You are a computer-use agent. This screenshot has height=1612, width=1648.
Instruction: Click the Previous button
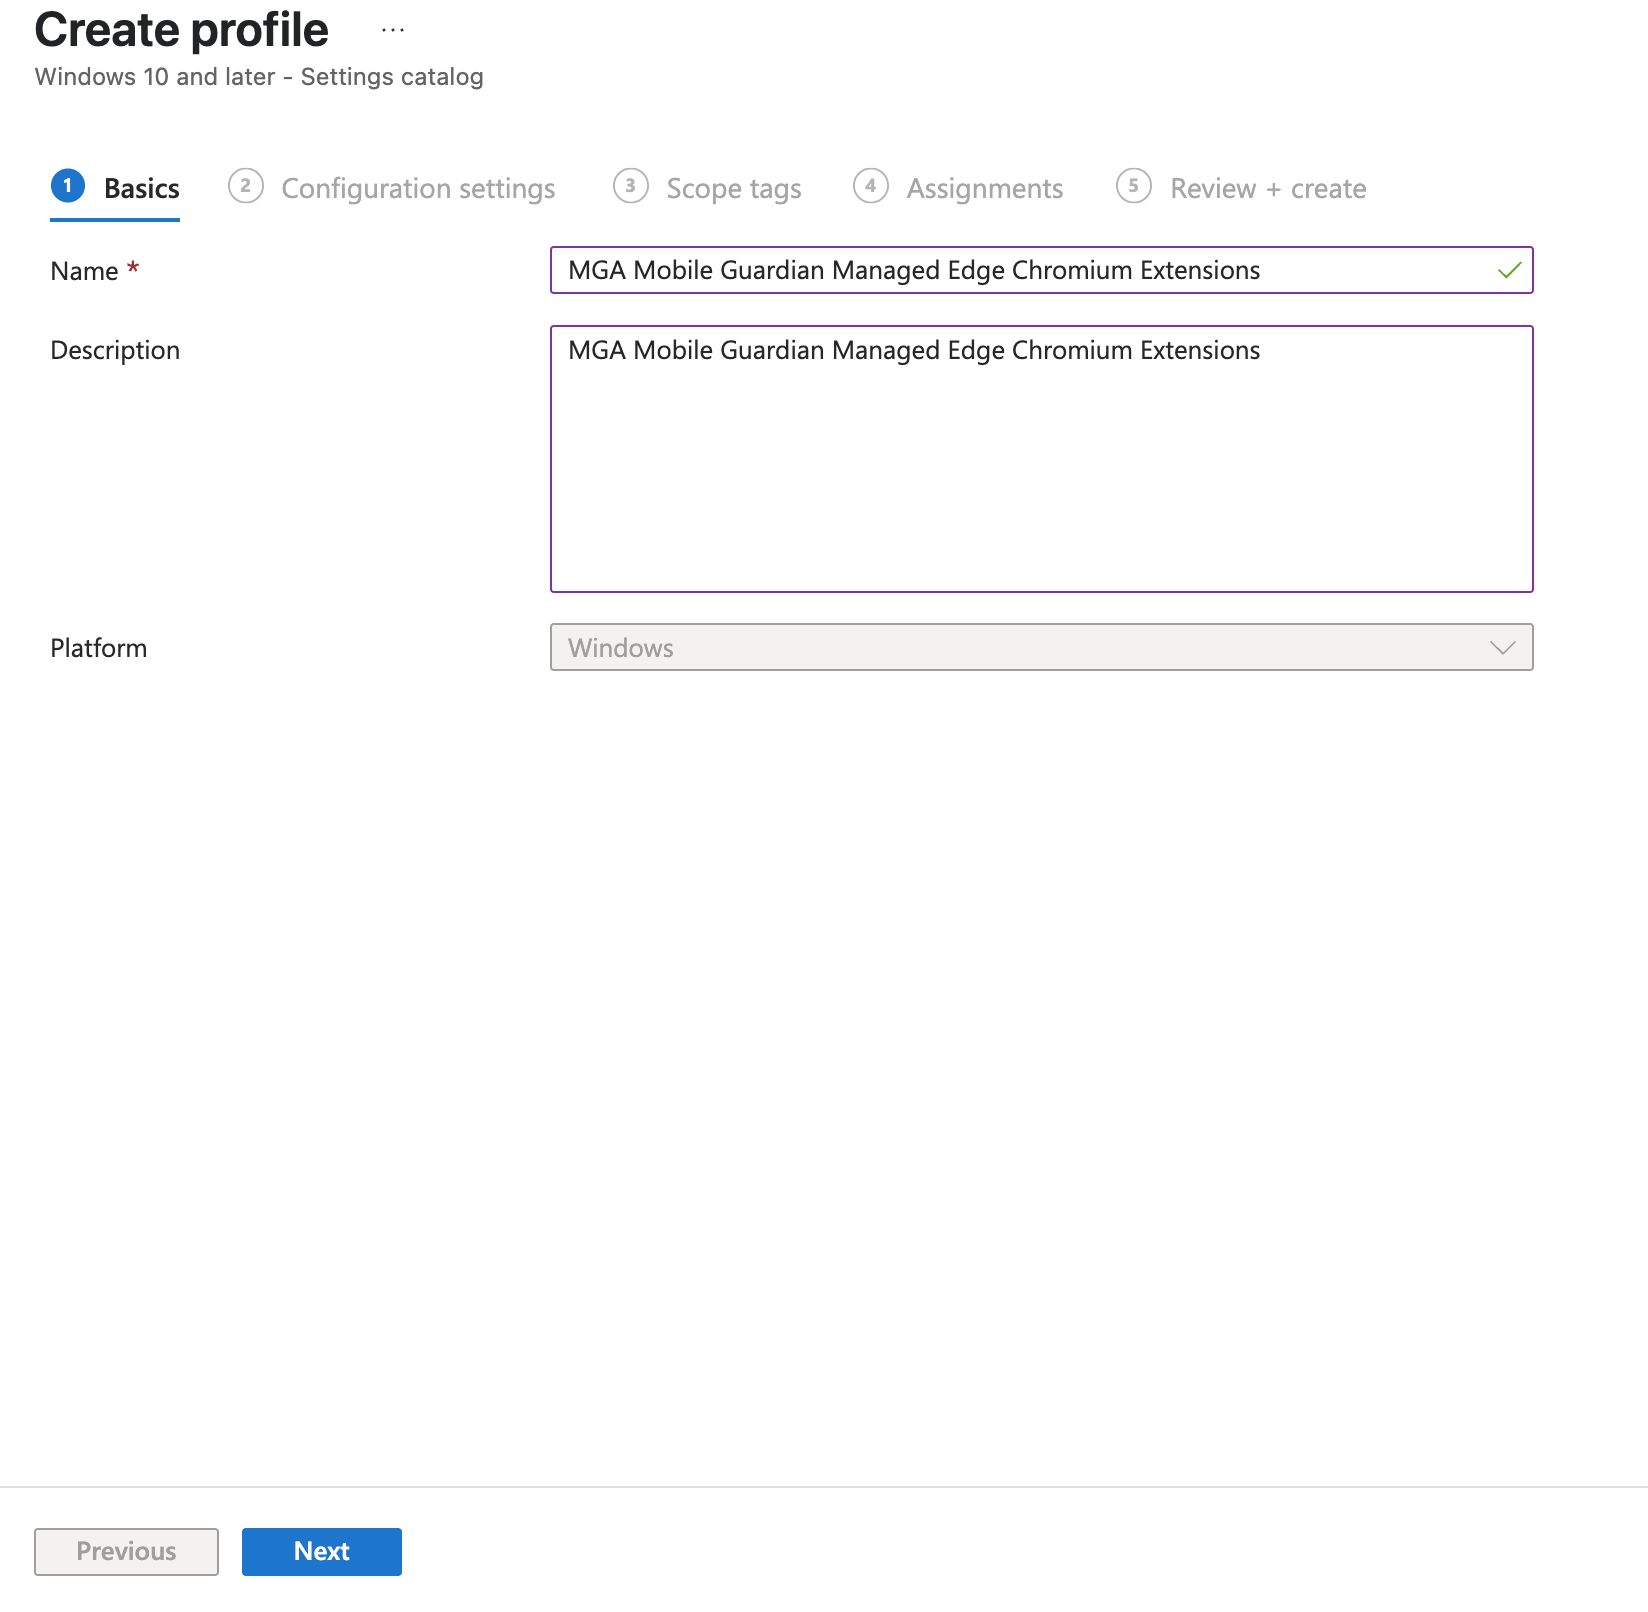pos(125,1551)
